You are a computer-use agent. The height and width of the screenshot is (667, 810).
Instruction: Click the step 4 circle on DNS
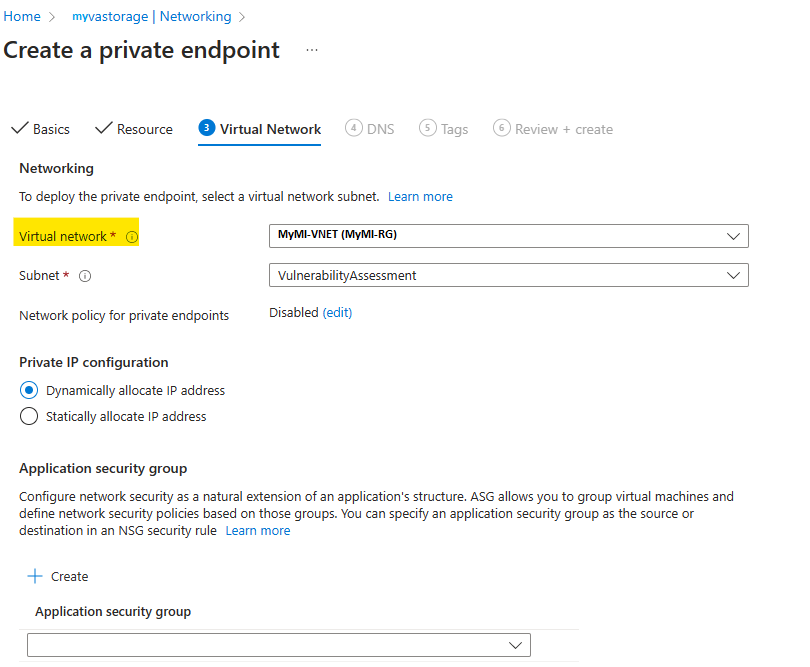354,128
